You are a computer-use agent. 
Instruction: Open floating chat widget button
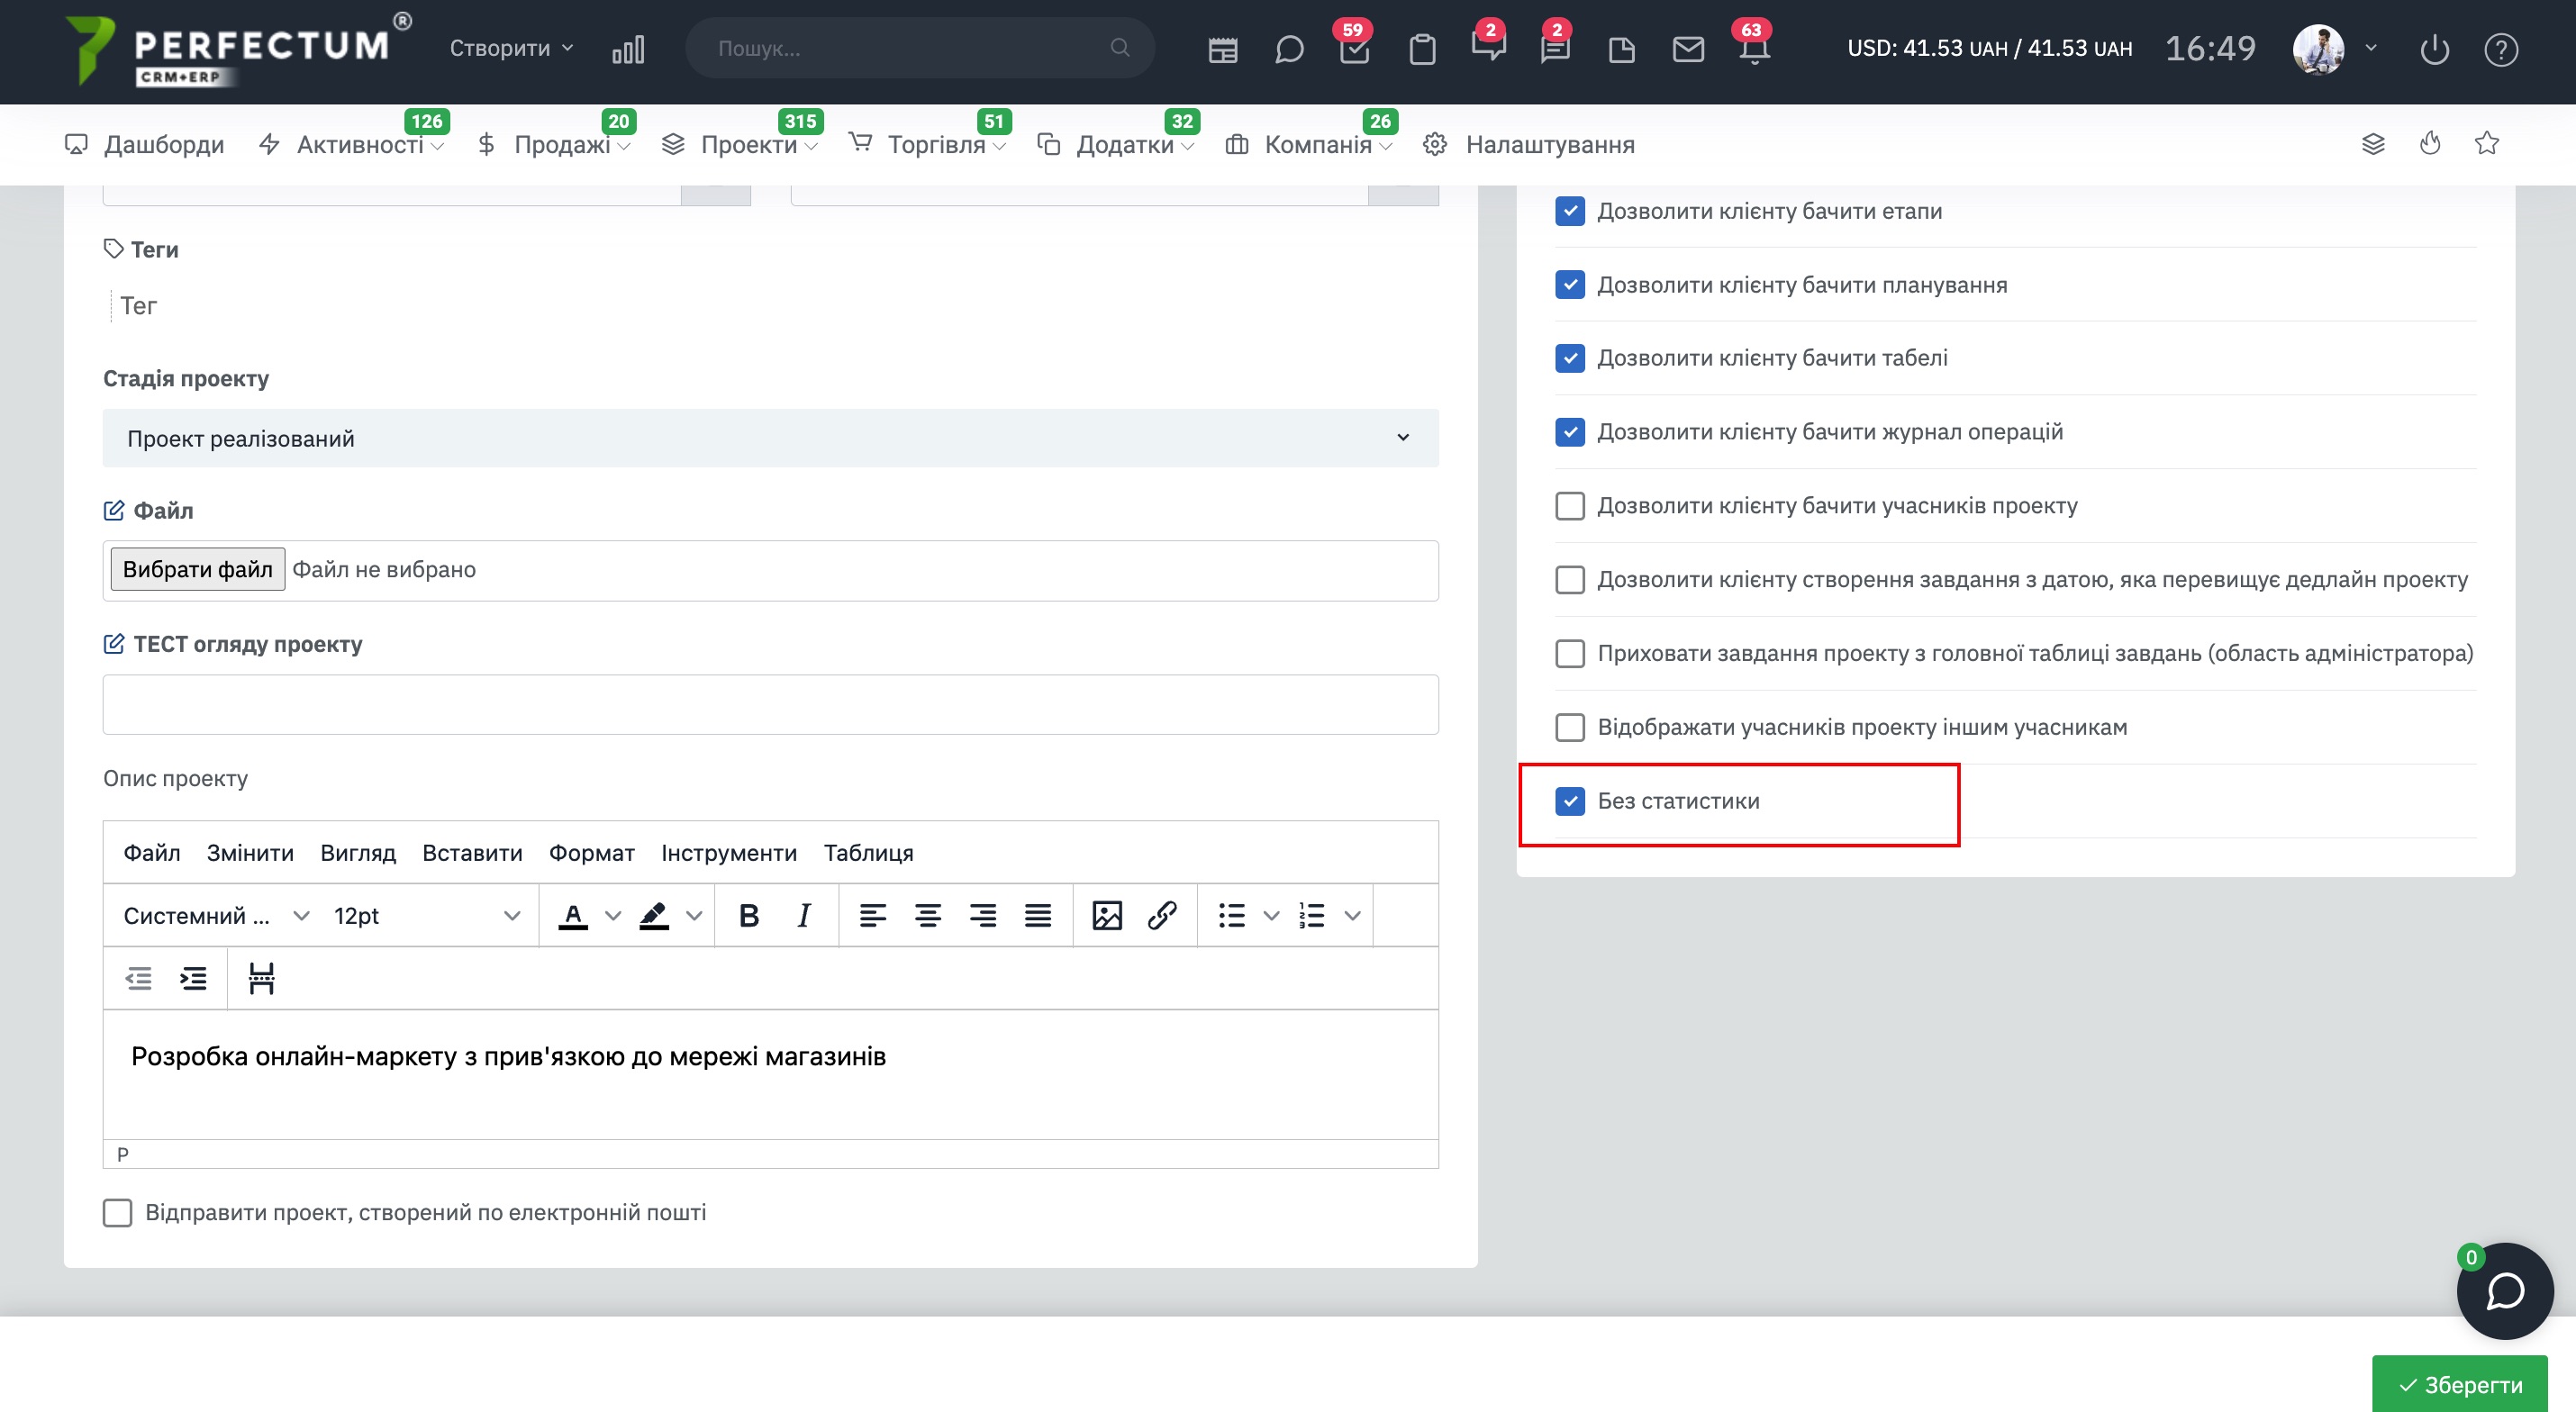[x=2505, y=1291]
